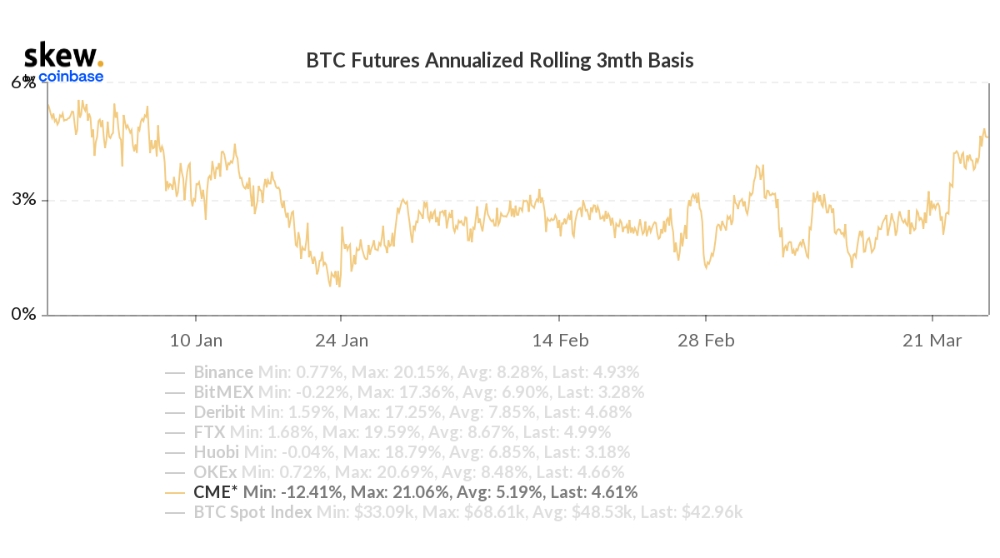Select the 28 Feb x-axis date label

pos(706,341)
